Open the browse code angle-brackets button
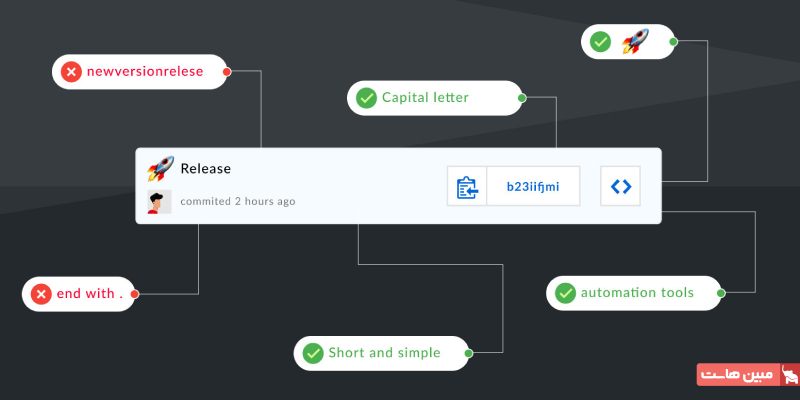Screen dimensions: 800x400 621,187
